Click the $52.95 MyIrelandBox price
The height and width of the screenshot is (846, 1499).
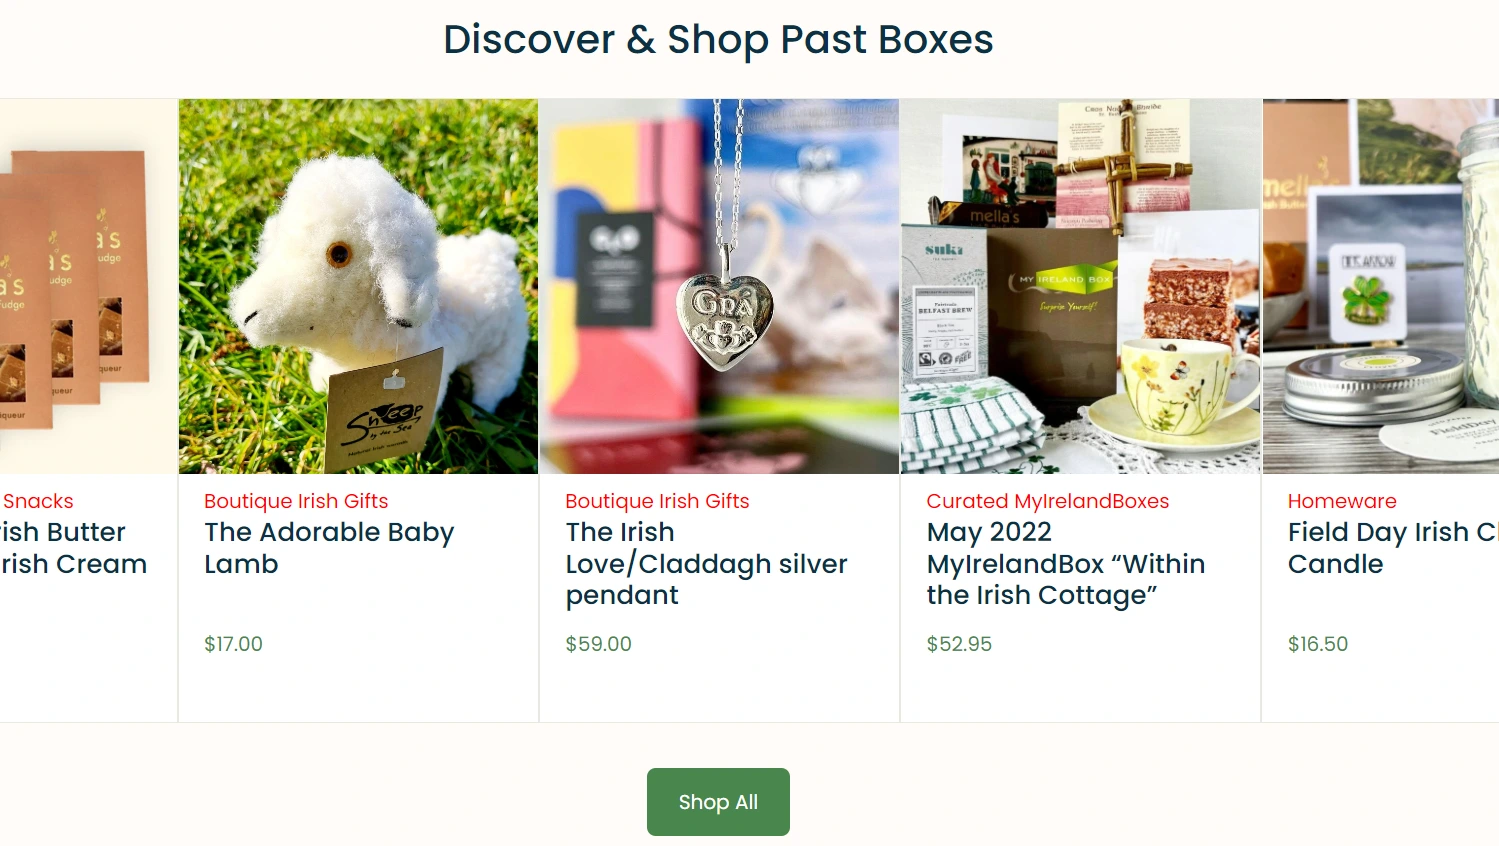pyautogui.click(x=959, y=644)
